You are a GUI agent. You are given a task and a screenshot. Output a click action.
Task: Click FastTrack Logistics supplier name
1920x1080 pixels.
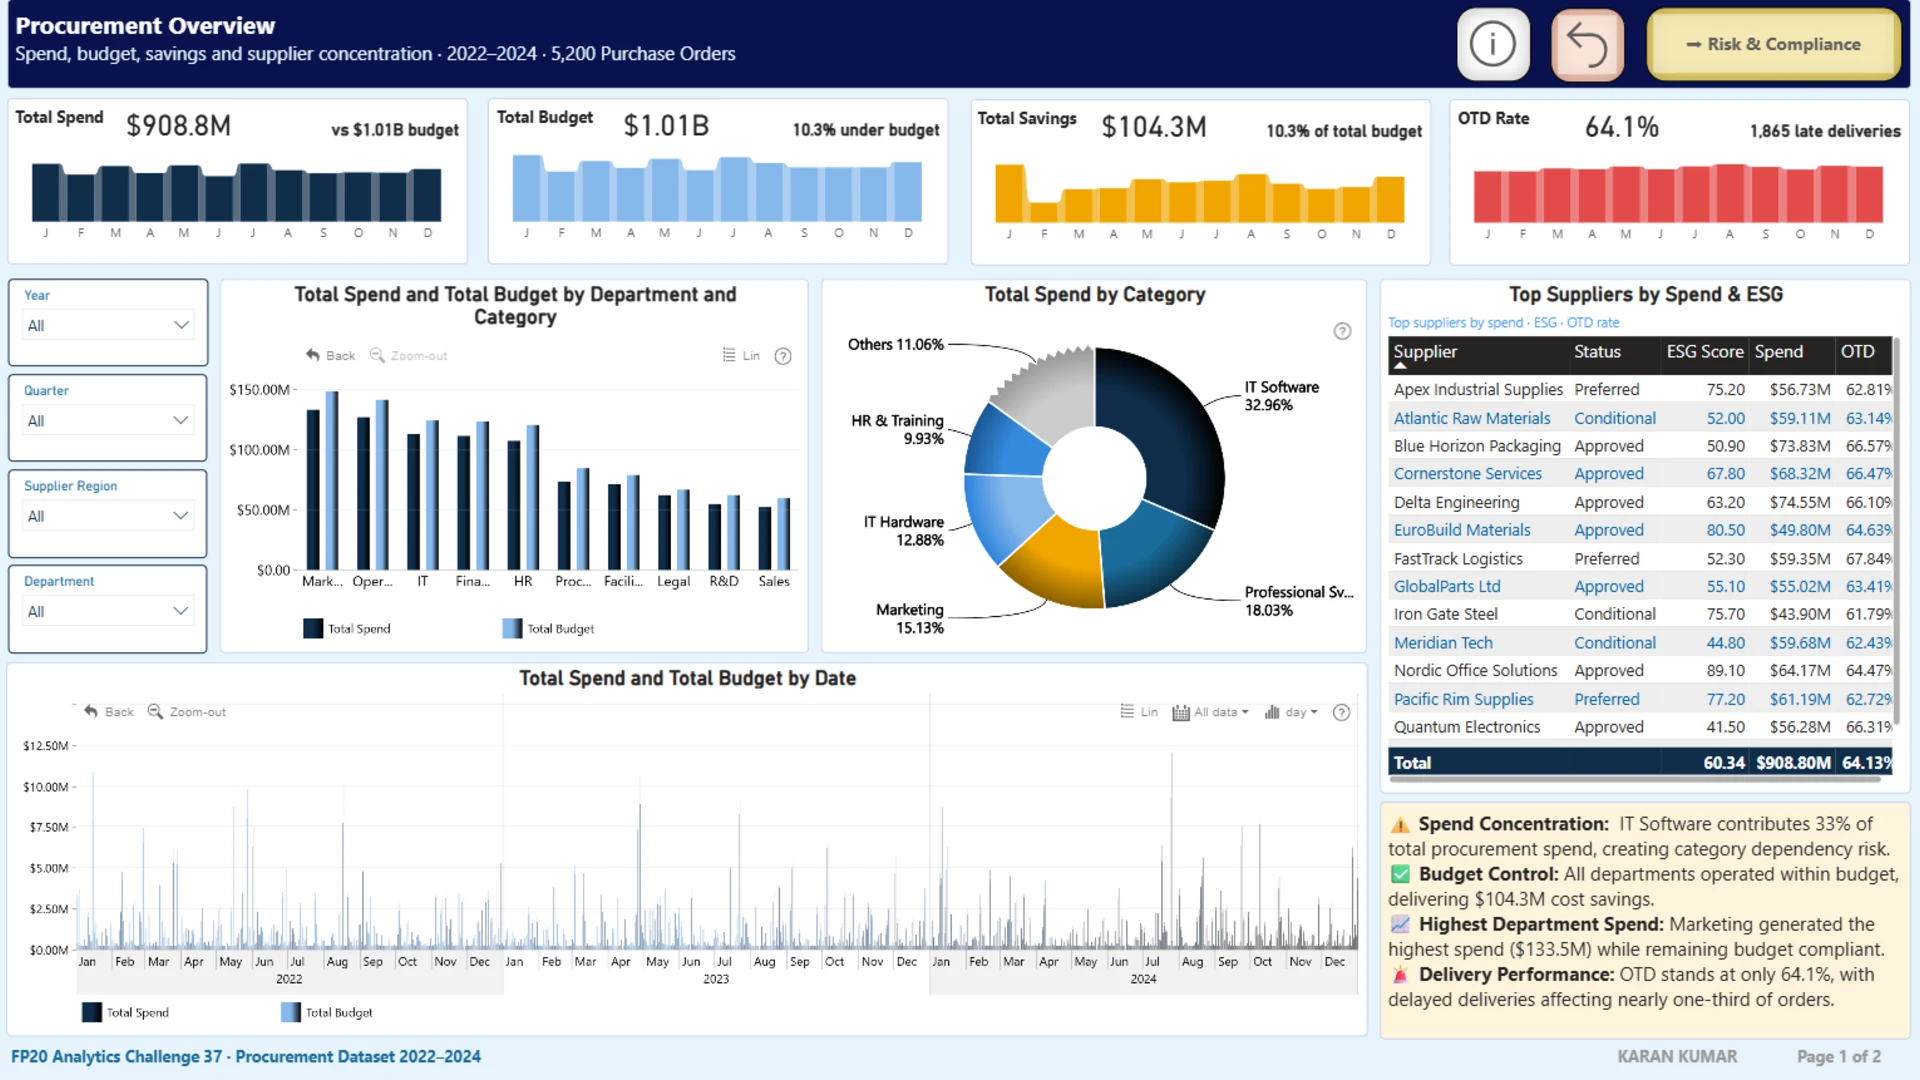coord(1458,559)
